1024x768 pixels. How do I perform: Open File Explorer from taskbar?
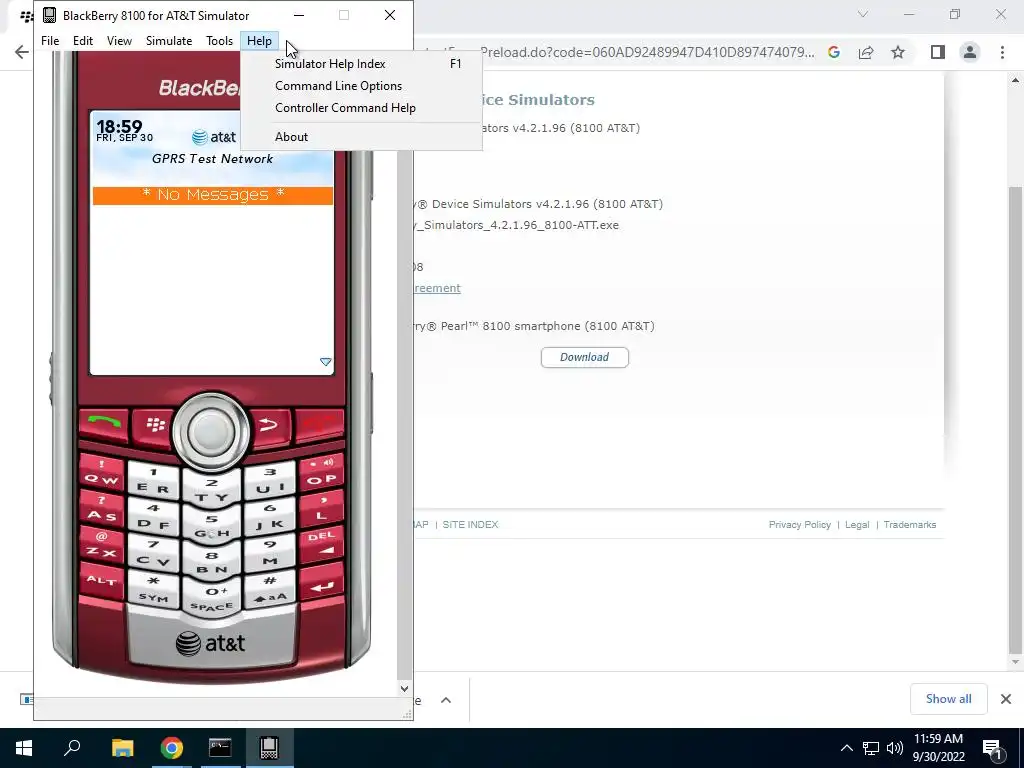(x=122, y=748)
